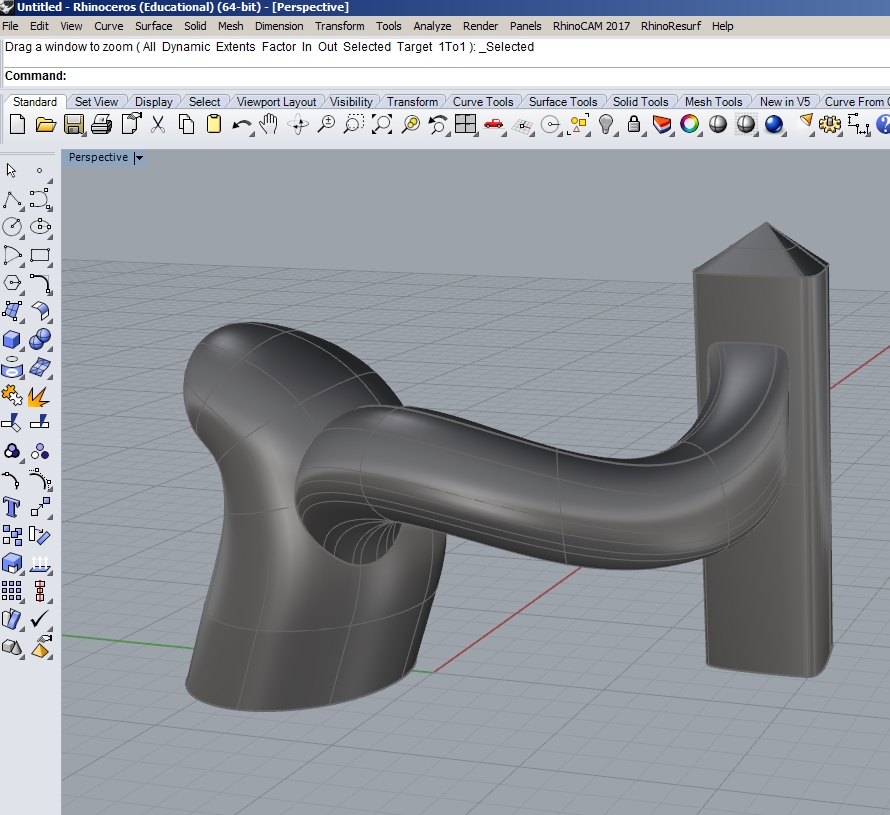Click the Boolean Union spheres icon
Screen dimensions: 890x815
tap(40, 339)
